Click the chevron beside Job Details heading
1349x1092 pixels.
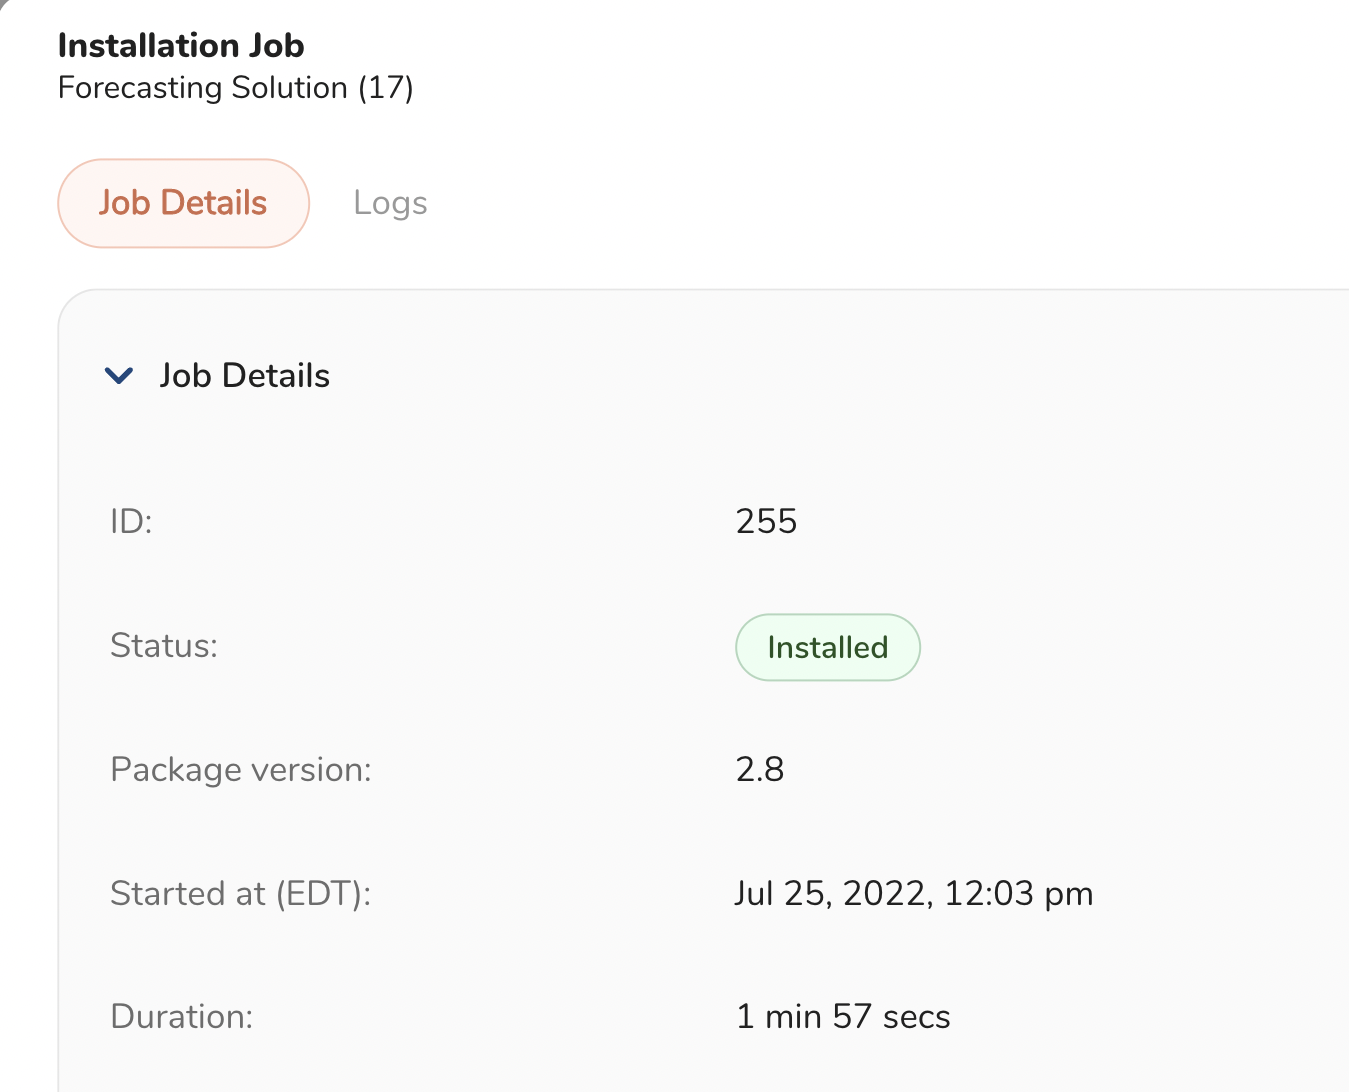(x=117, y=376)
